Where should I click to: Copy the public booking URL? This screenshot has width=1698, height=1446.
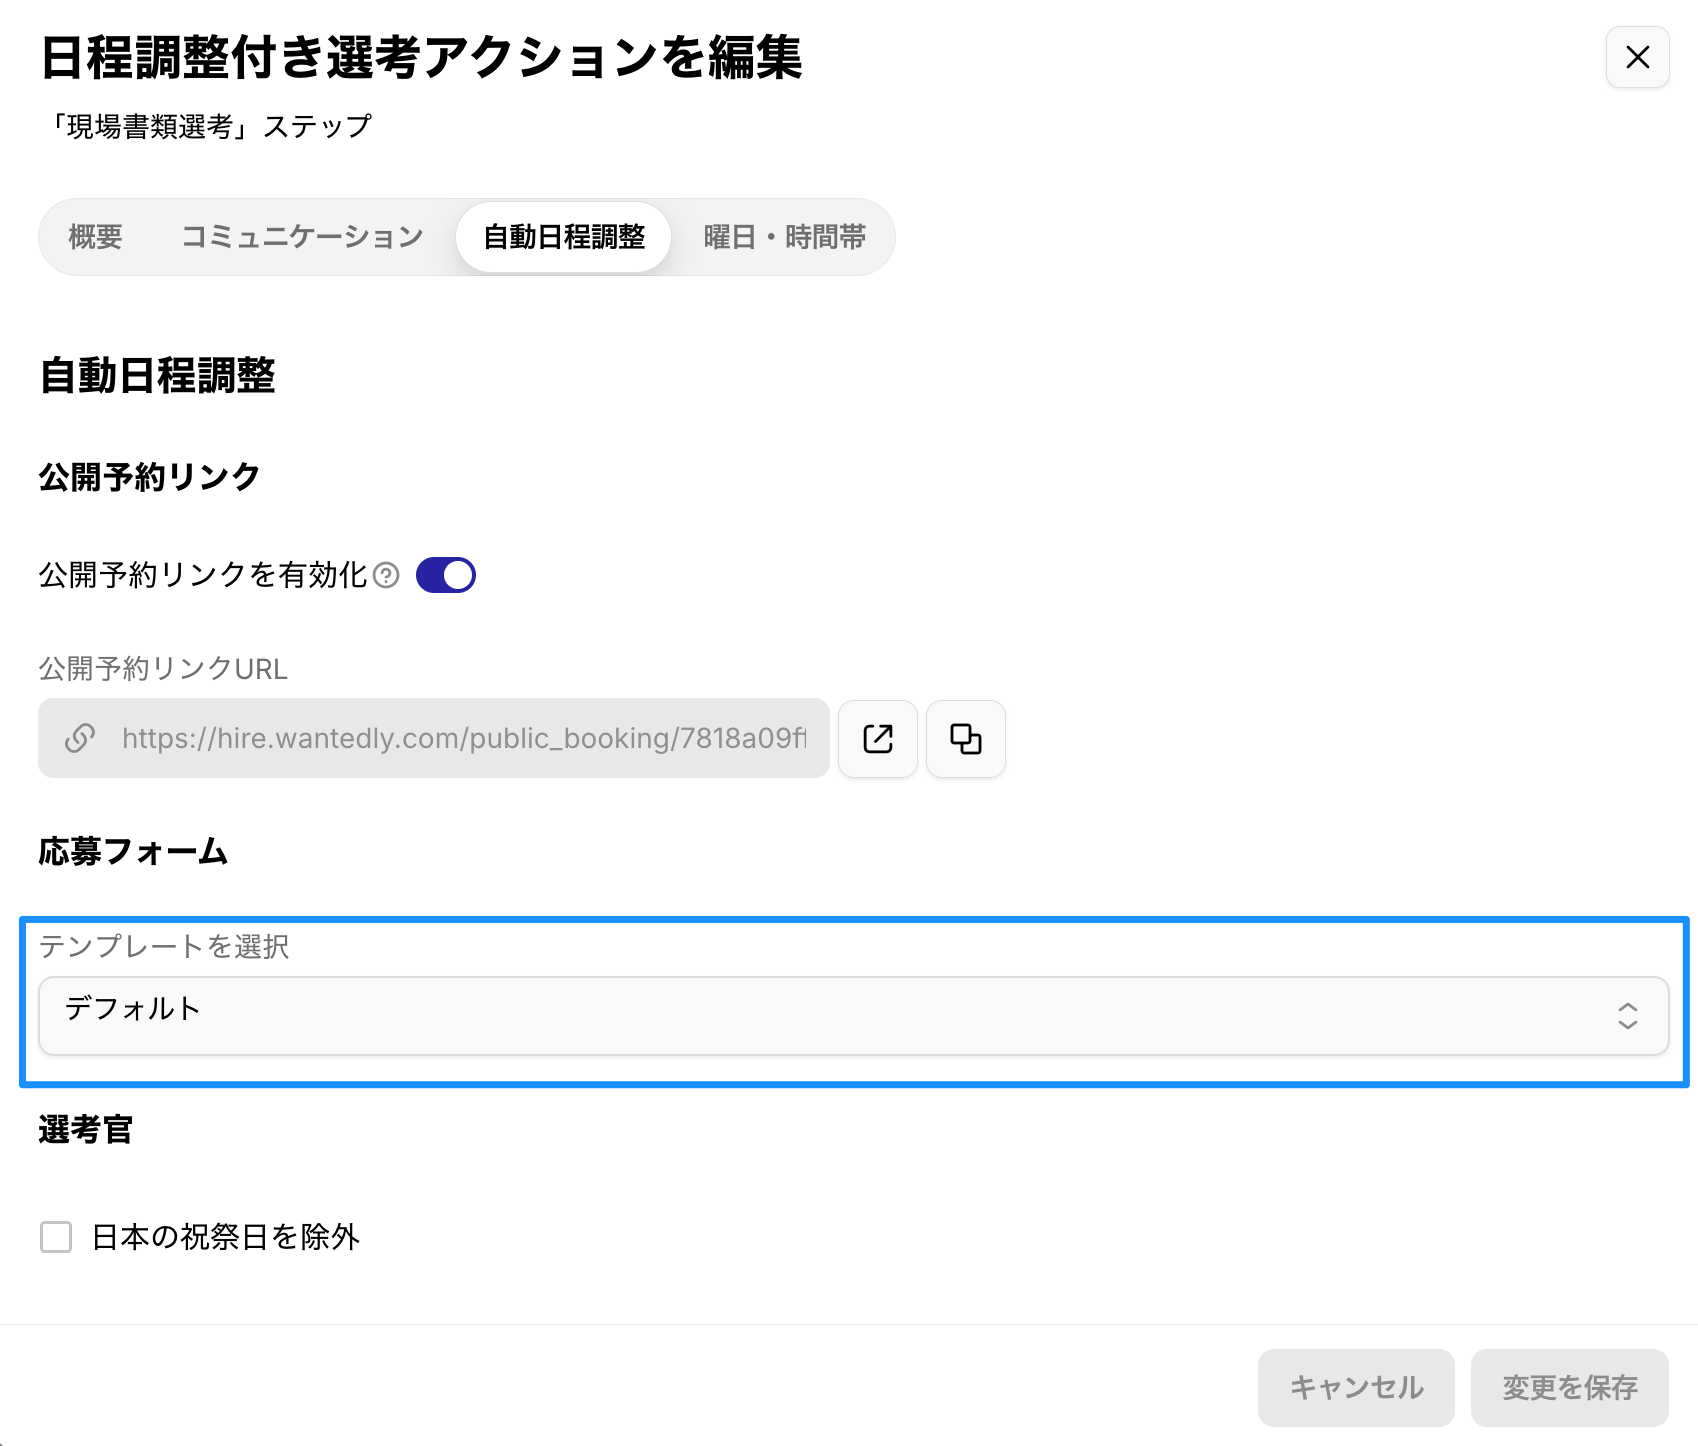(x=965, y=739)
